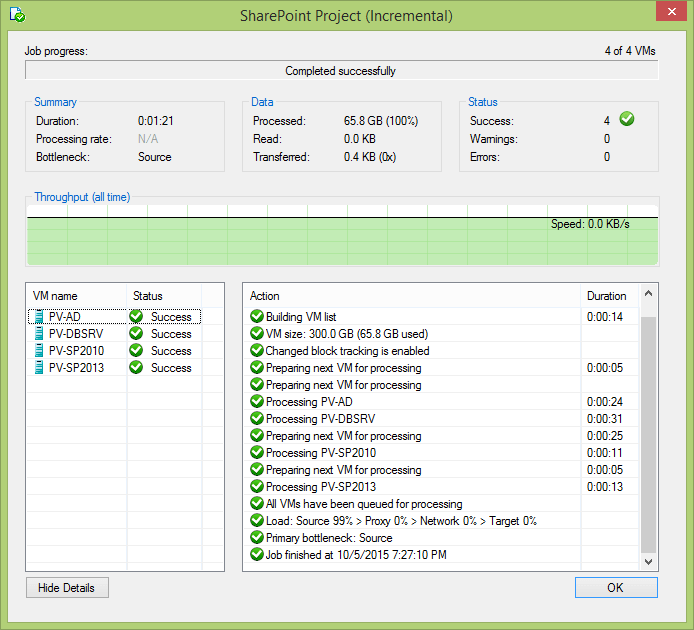
Task: Click the Processing rate N/A value
Action: coord(148,139)
